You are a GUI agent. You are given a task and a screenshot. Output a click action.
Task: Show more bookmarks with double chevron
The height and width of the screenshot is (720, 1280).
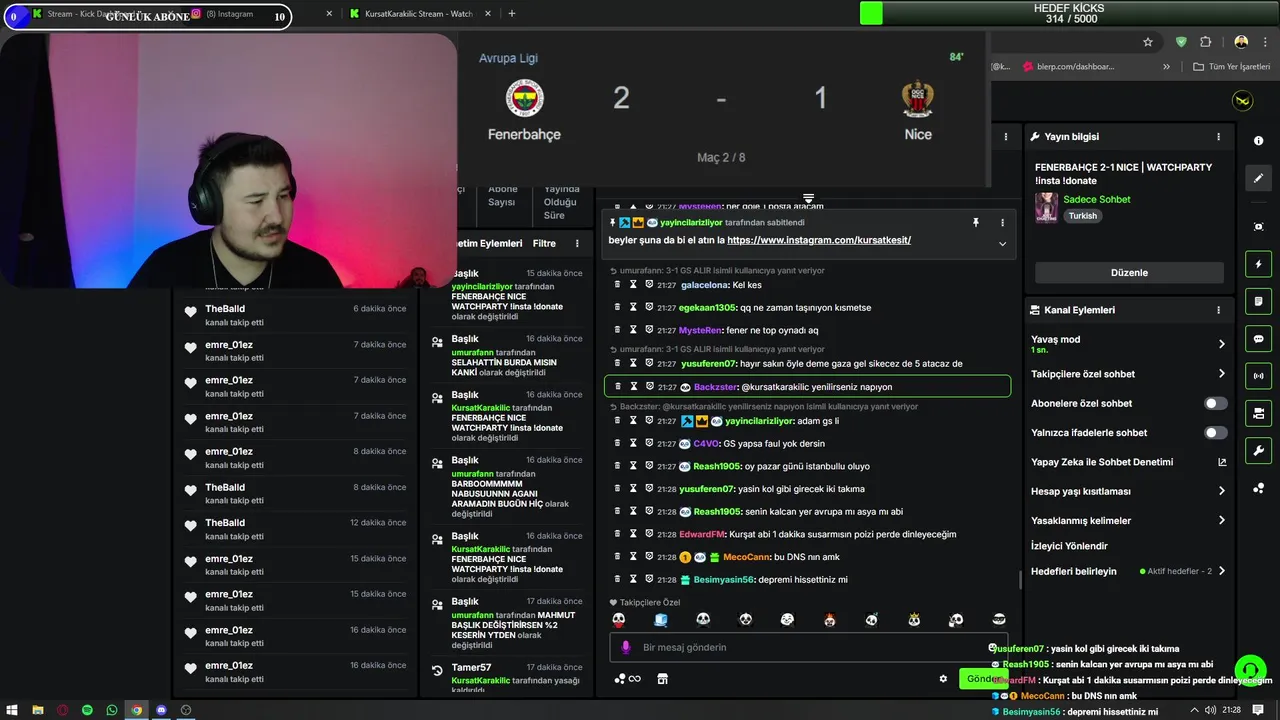[x=1166, y=67]
